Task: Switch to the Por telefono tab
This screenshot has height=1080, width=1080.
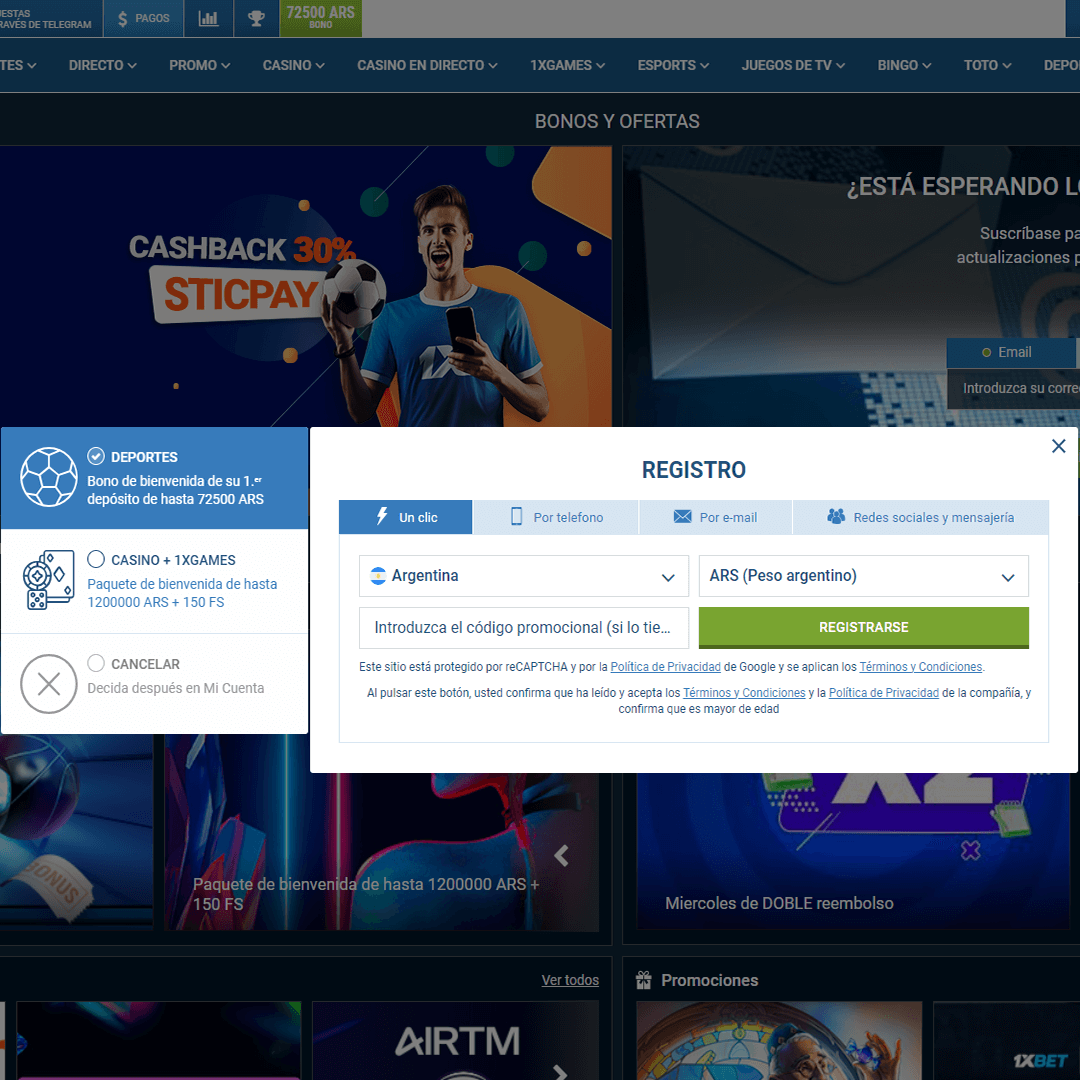Action: (x=556, y=517)
